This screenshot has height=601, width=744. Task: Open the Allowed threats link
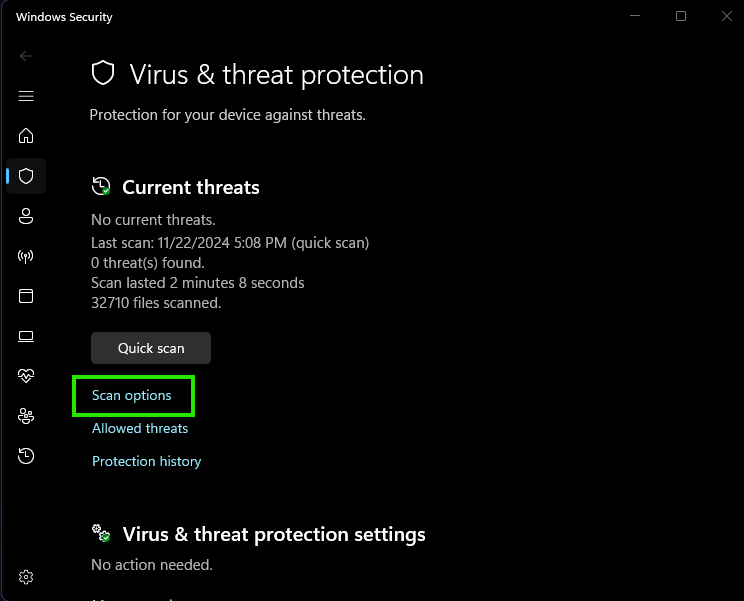[140, 429]
